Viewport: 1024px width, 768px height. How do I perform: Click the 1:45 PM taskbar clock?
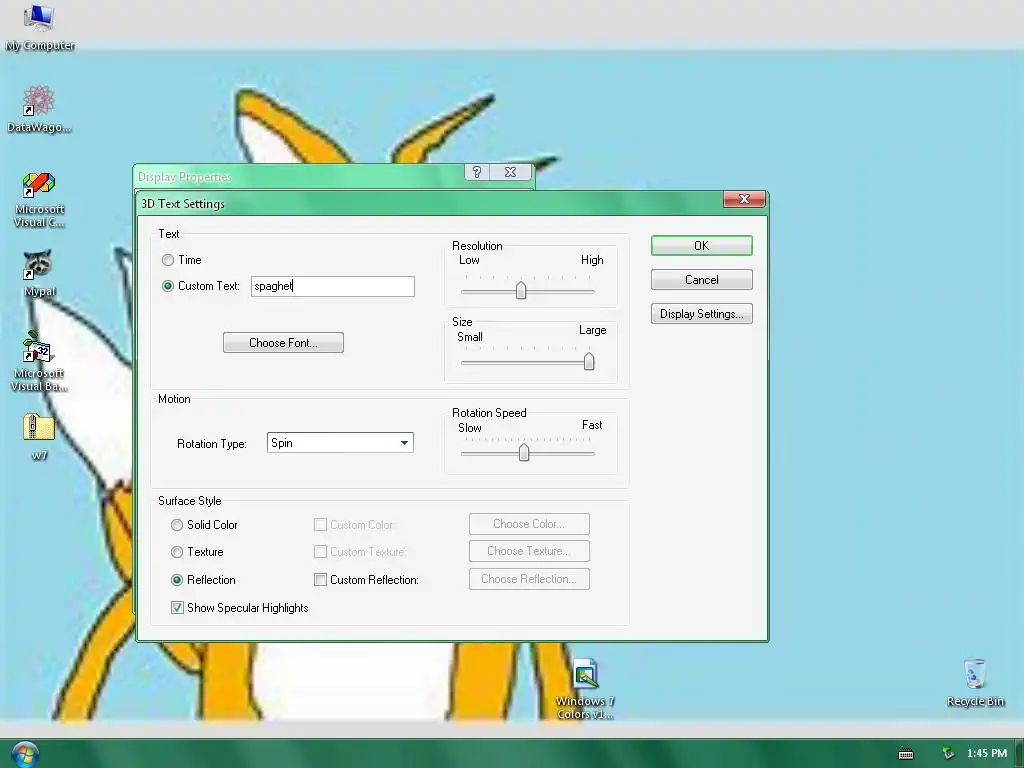[987, 754]
